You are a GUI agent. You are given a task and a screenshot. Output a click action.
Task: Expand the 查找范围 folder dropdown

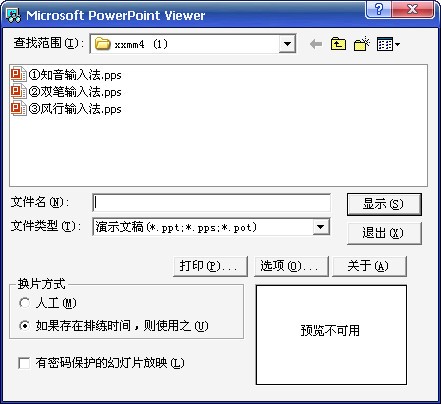pos(287,44)
